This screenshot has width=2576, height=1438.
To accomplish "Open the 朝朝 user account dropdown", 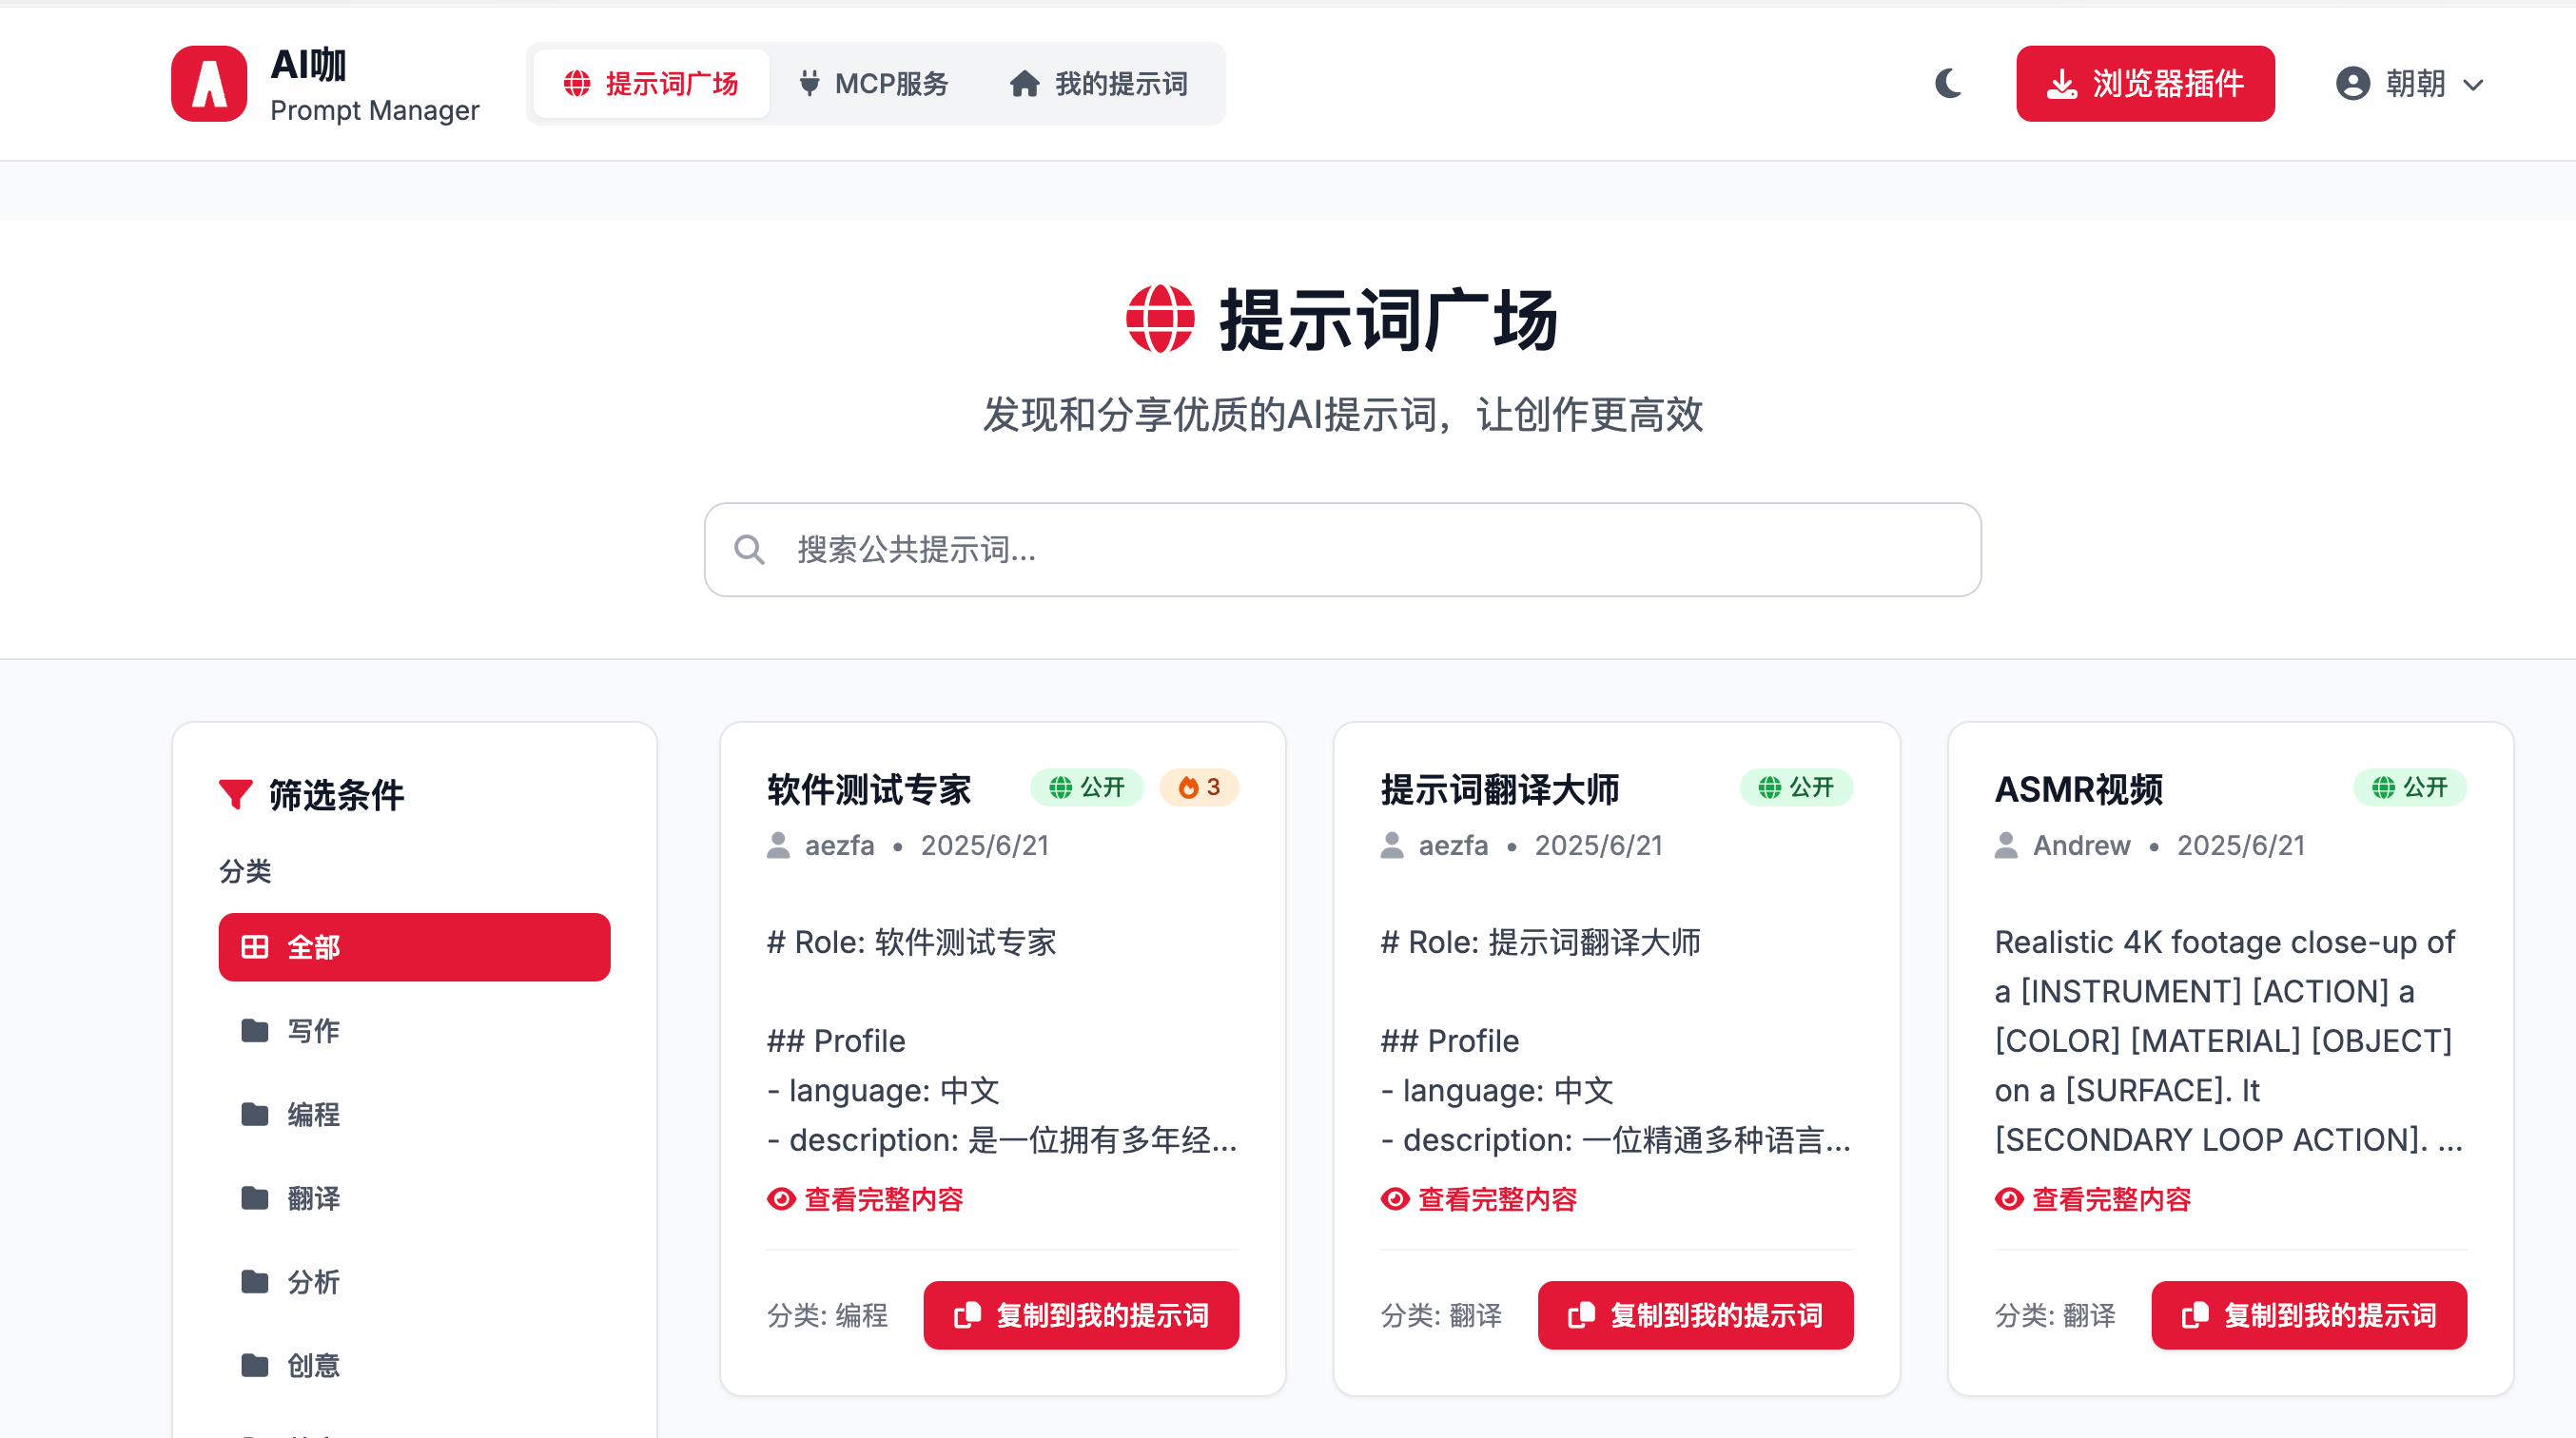I will (2410, 83).
